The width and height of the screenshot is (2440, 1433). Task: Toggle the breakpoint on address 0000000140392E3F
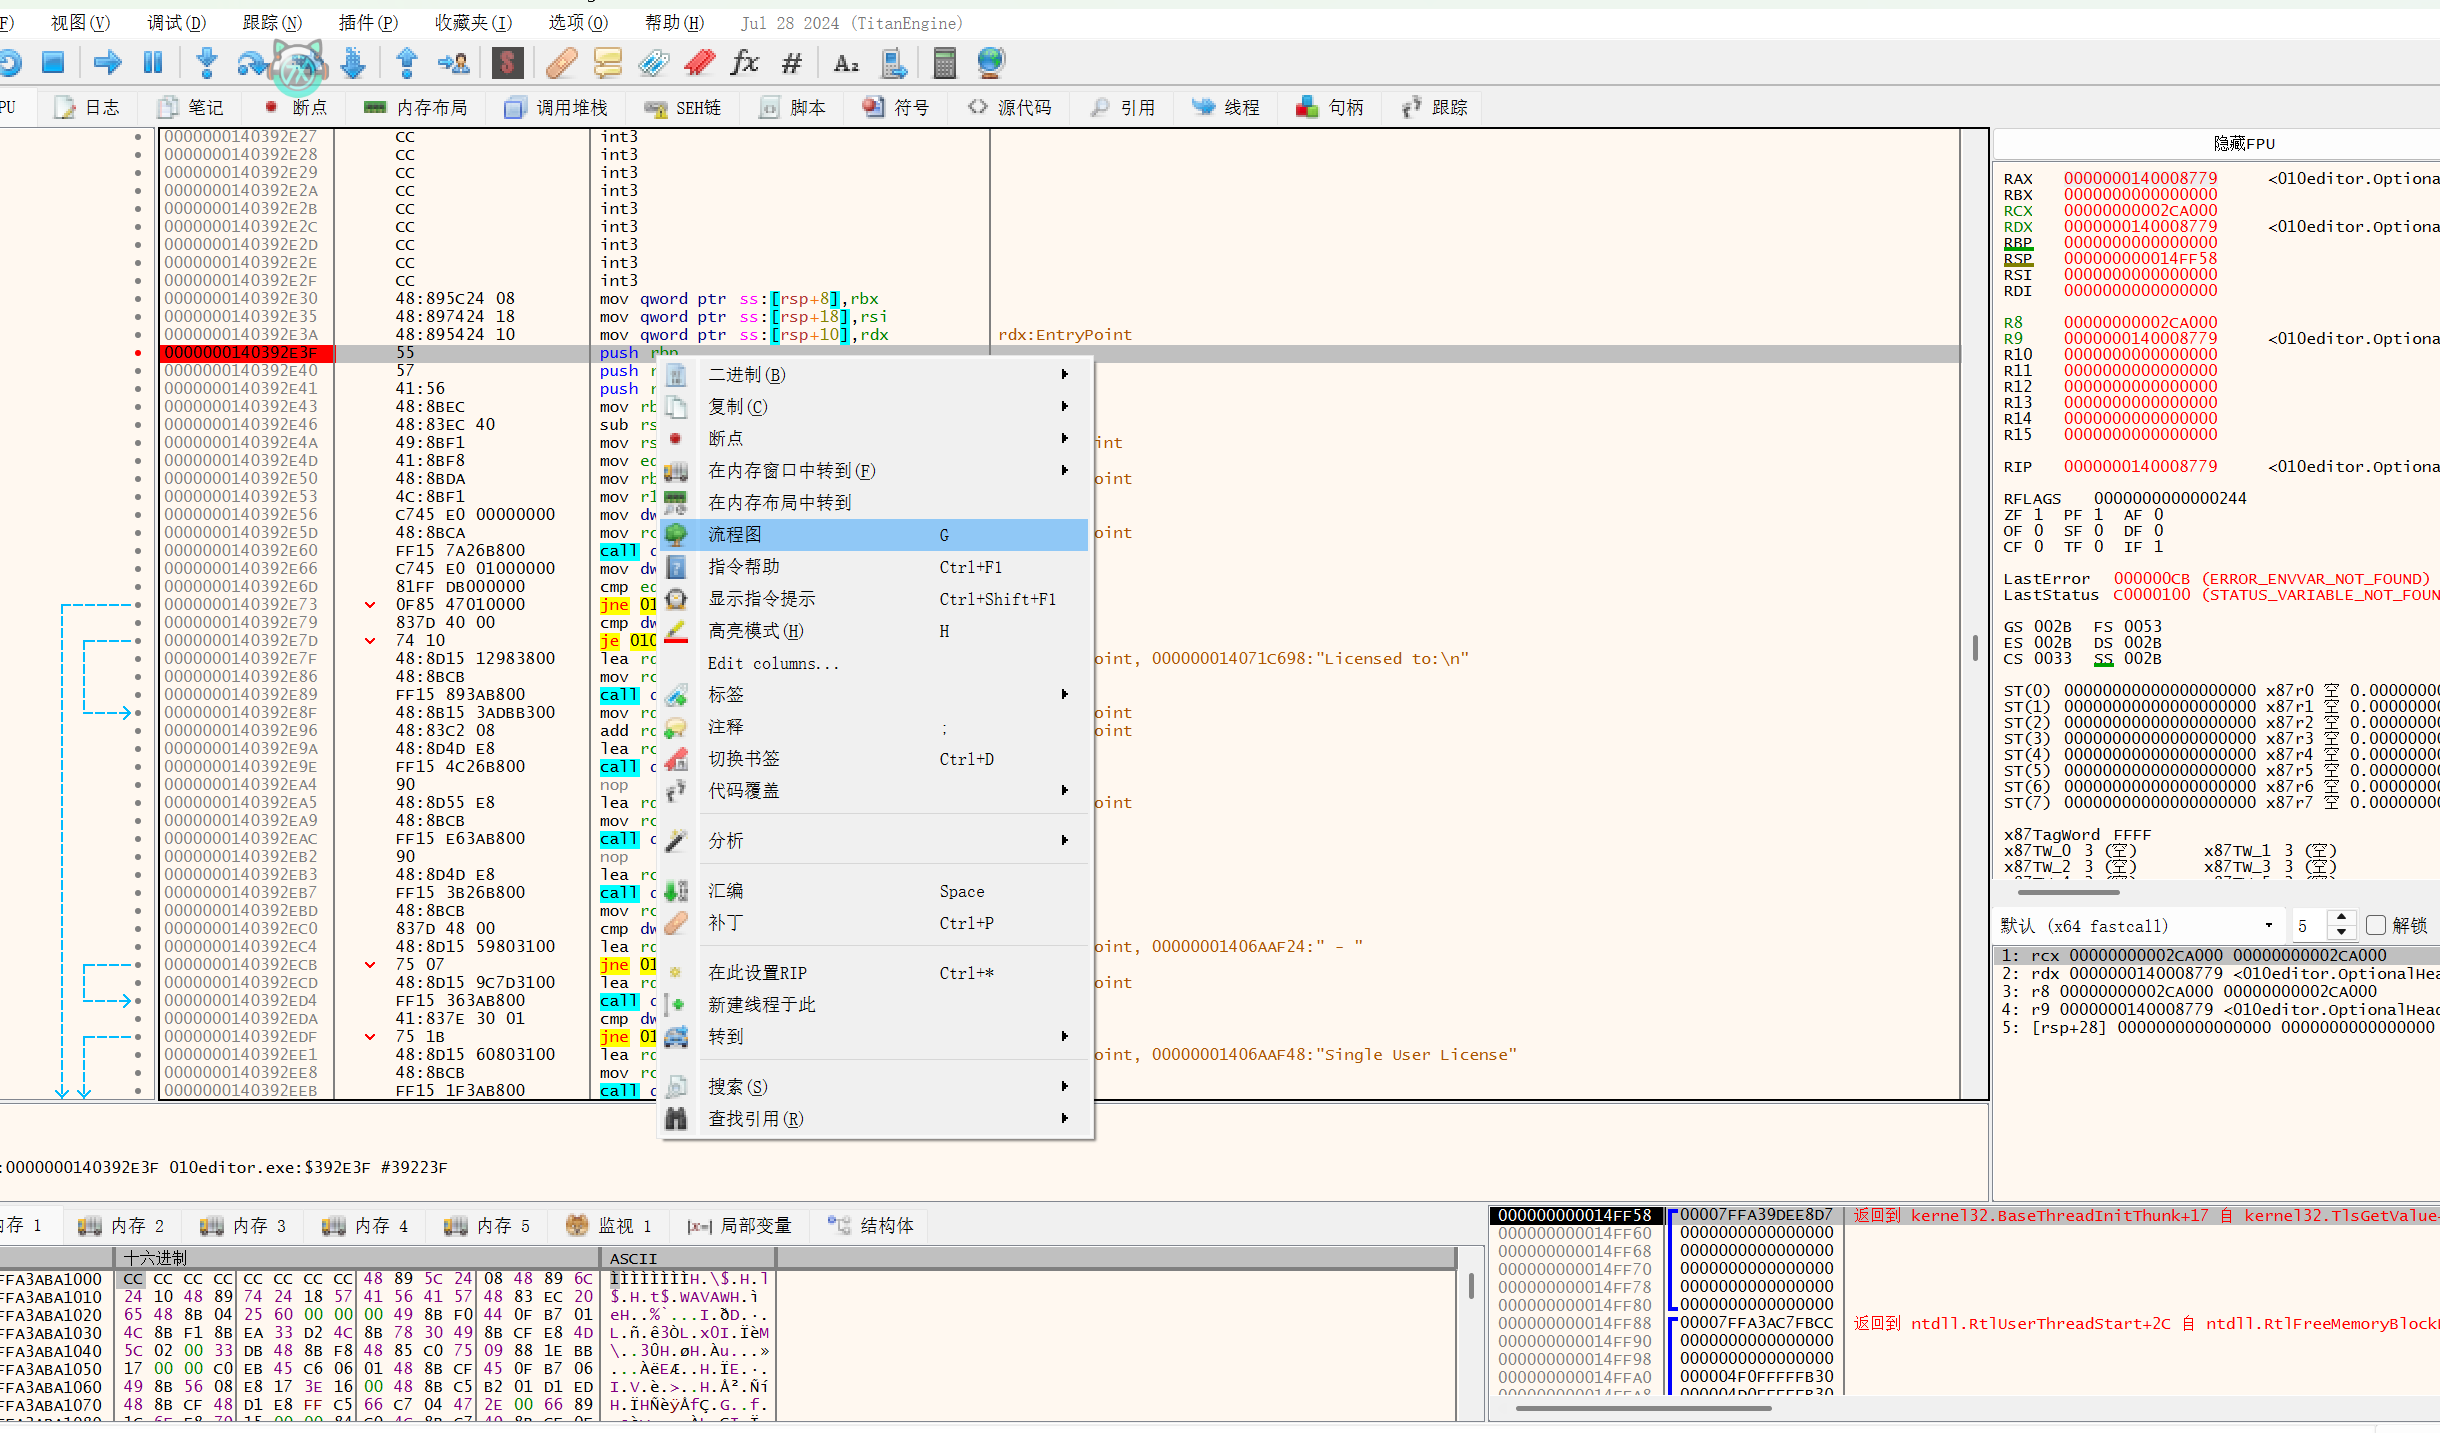pyautogui.click(x=138, y=353)
